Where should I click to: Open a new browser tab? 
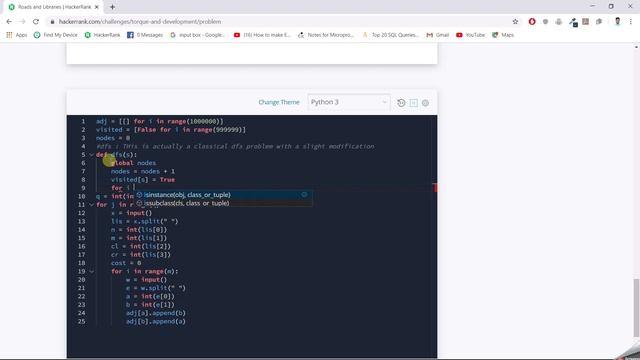click(112, 7)
